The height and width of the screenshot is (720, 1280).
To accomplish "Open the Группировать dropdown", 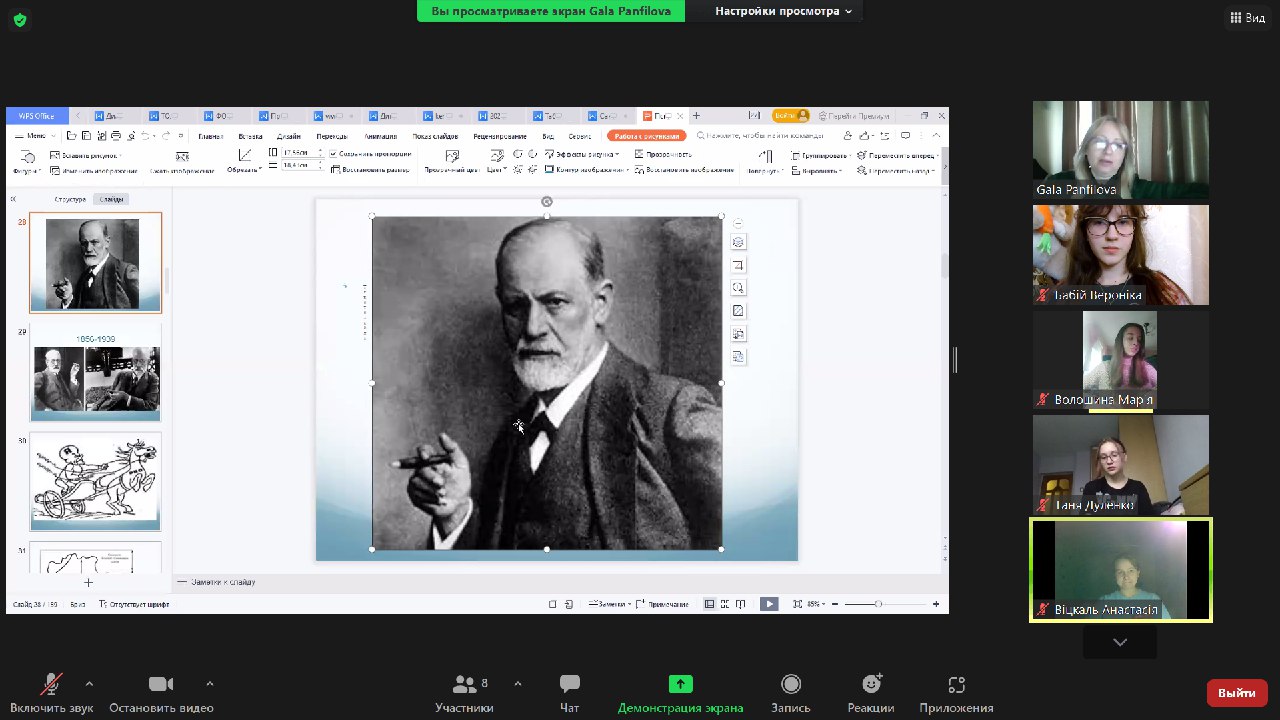I will (819, 156).
